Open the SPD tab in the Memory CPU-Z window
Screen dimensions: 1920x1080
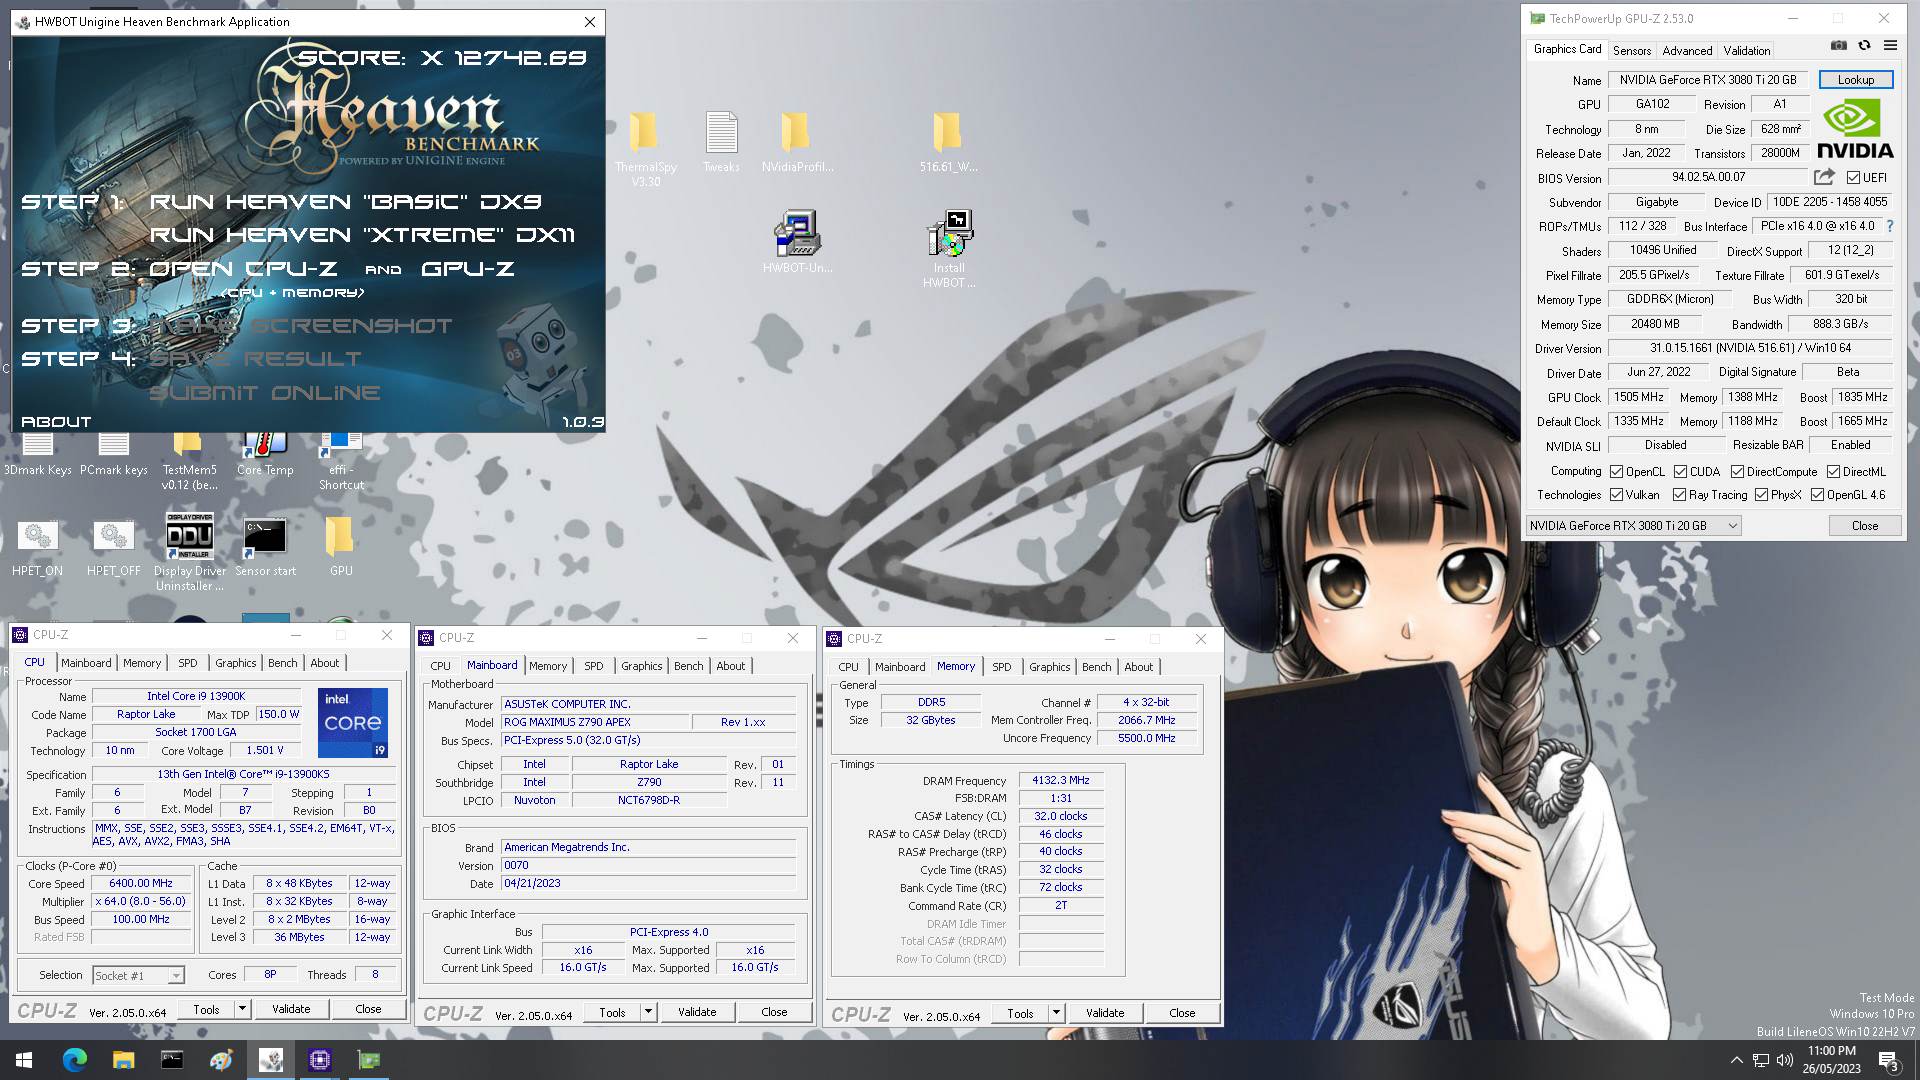click(x=1001, y=667)
